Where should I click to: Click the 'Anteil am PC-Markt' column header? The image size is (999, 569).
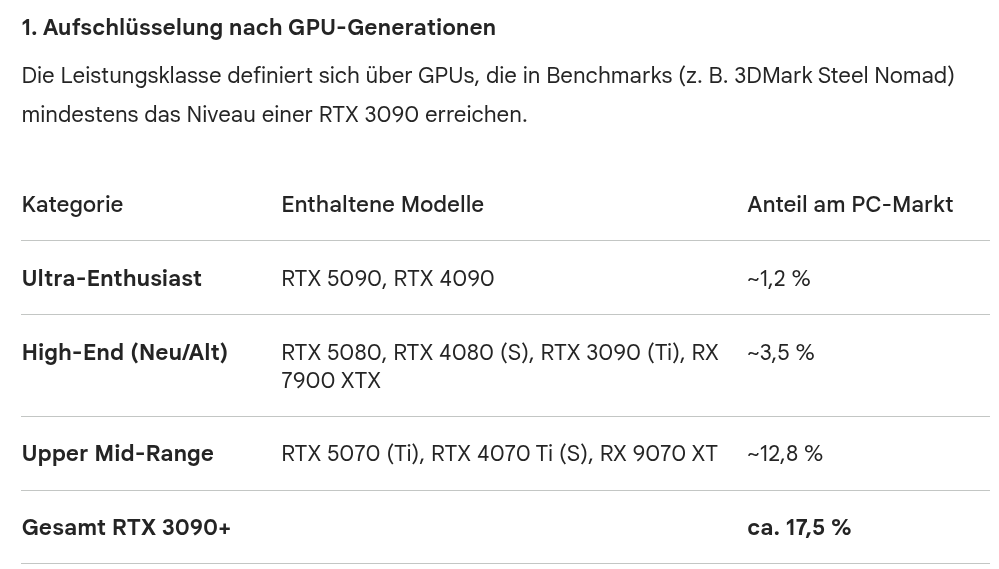[850, 205]
